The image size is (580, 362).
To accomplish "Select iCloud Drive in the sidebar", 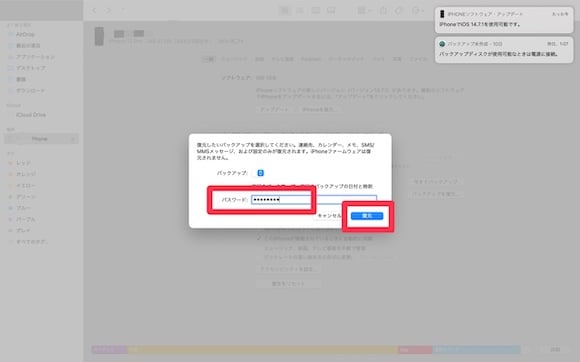I will click(x=31, y=115).
